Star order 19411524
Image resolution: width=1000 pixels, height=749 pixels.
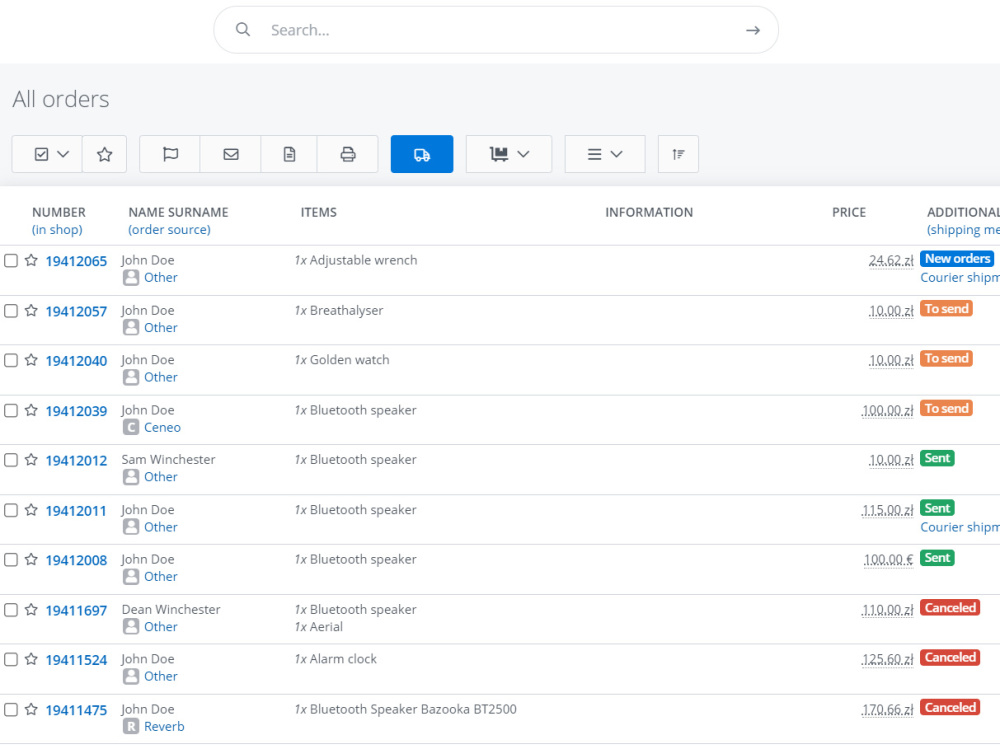point(31,660)
